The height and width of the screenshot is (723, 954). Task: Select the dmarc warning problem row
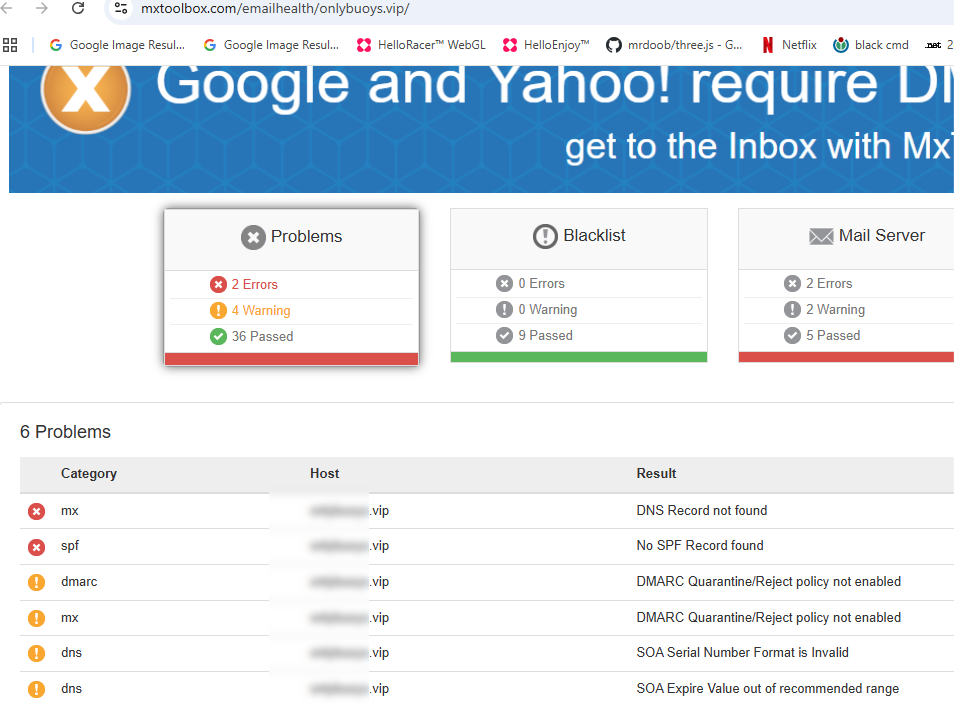click(487, 582)
